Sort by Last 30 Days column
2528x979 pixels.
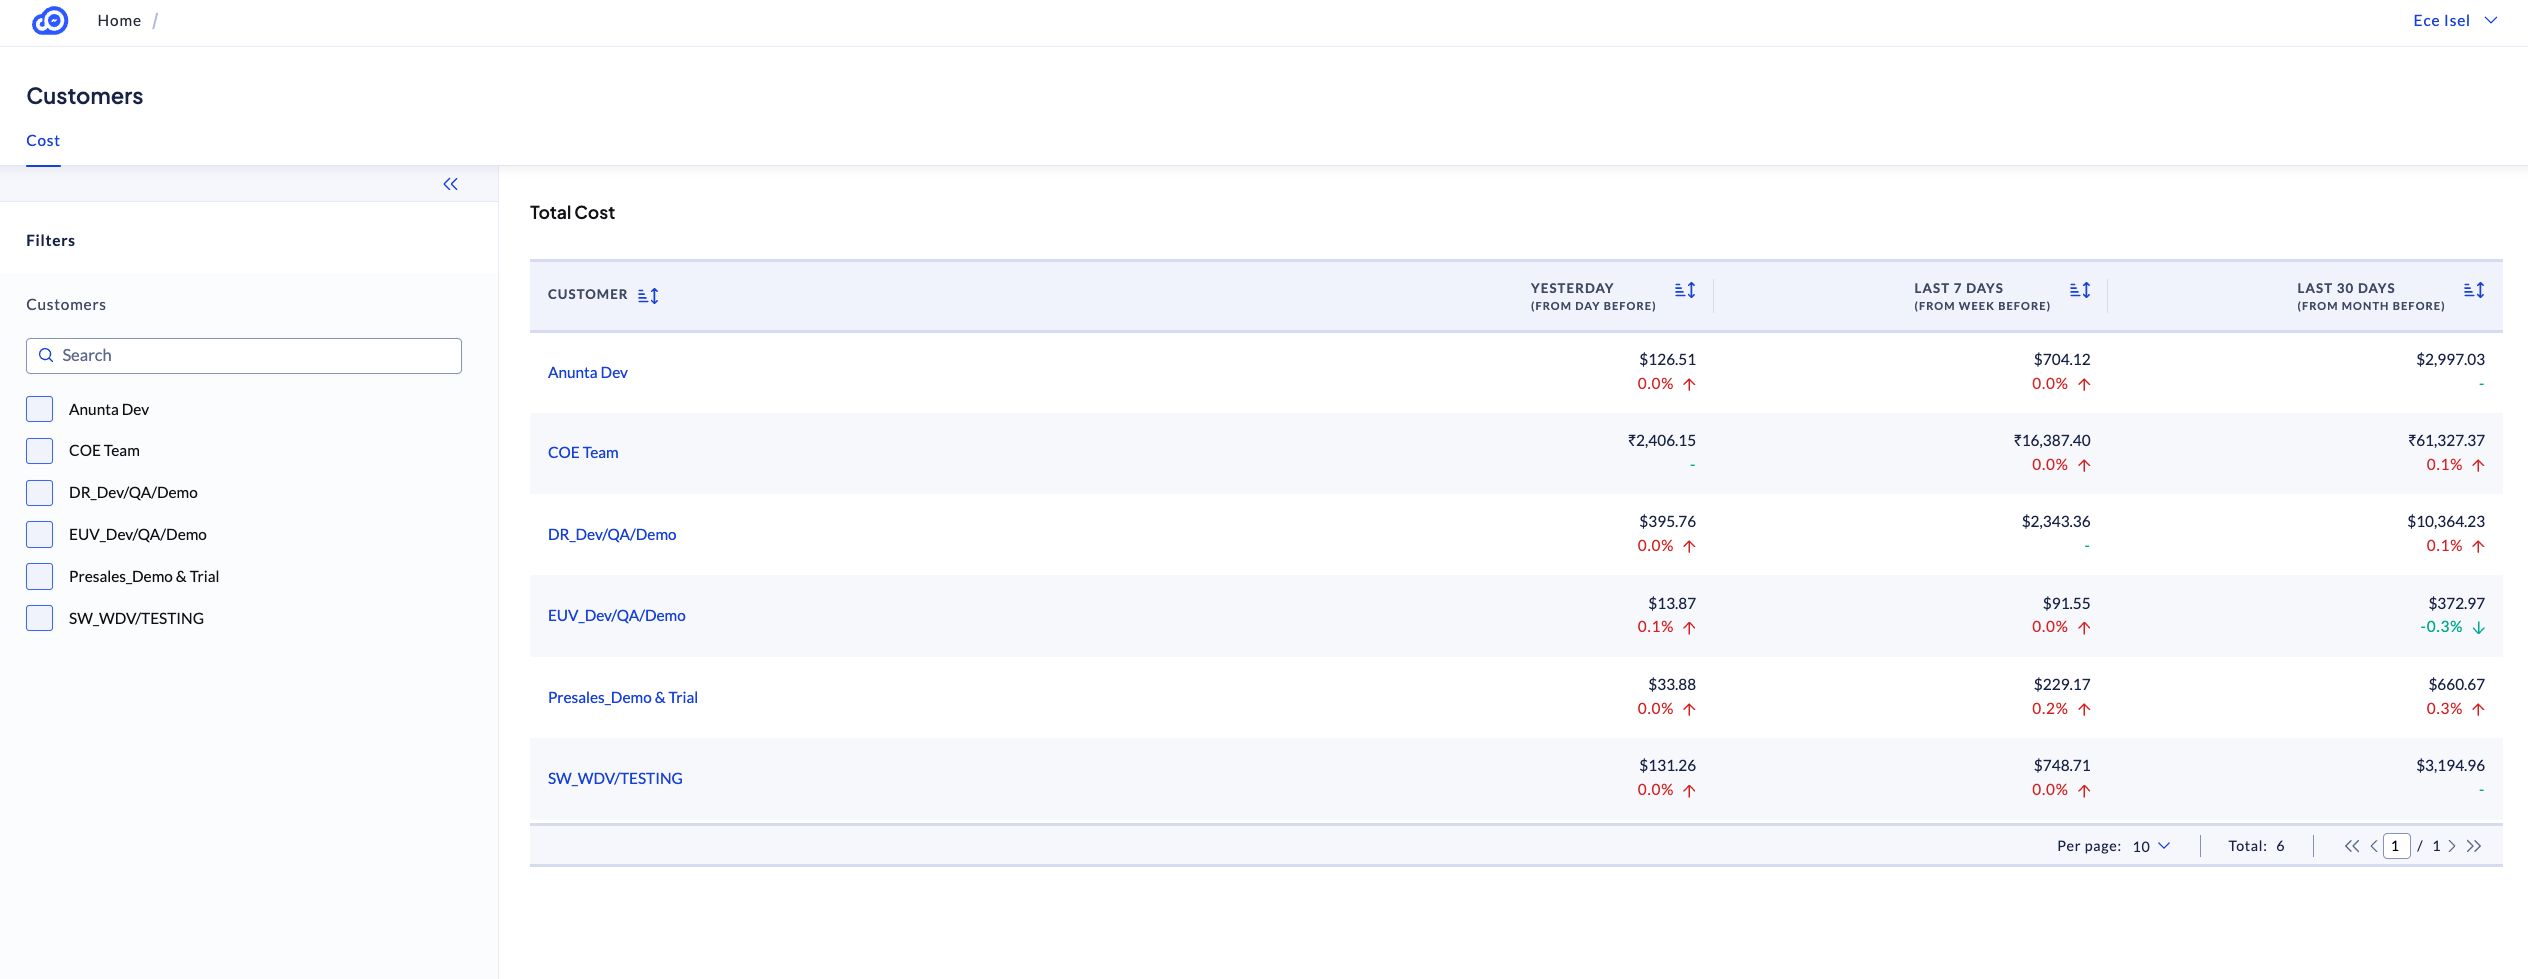tap(2474, 290)
